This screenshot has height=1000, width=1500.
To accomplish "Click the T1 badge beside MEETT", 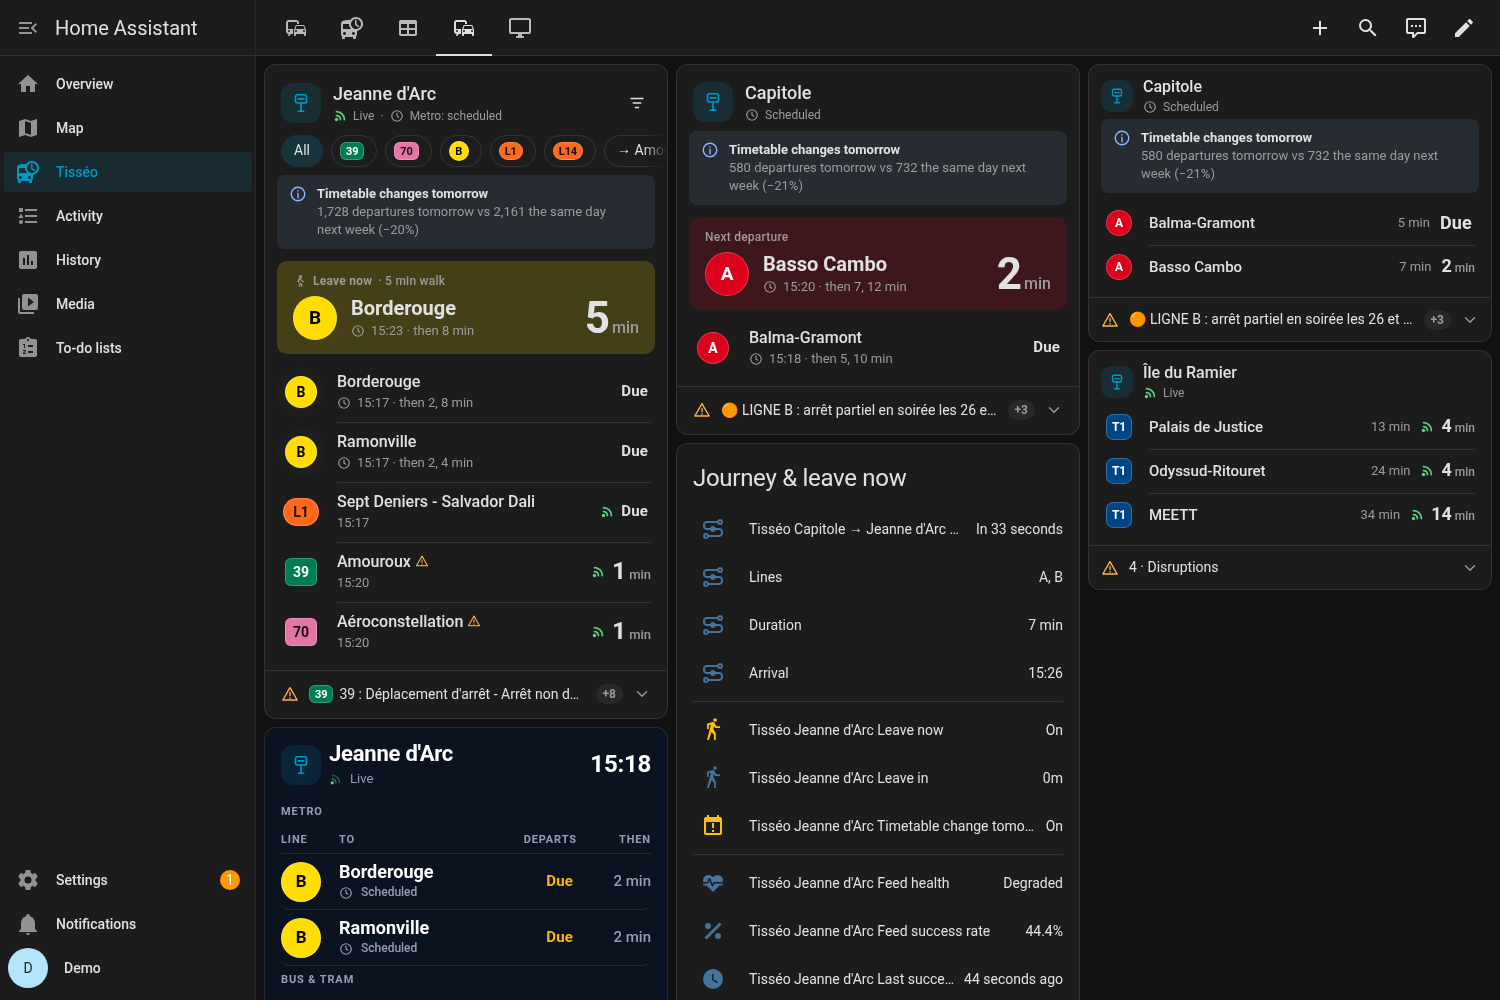I will point(1119,515).
